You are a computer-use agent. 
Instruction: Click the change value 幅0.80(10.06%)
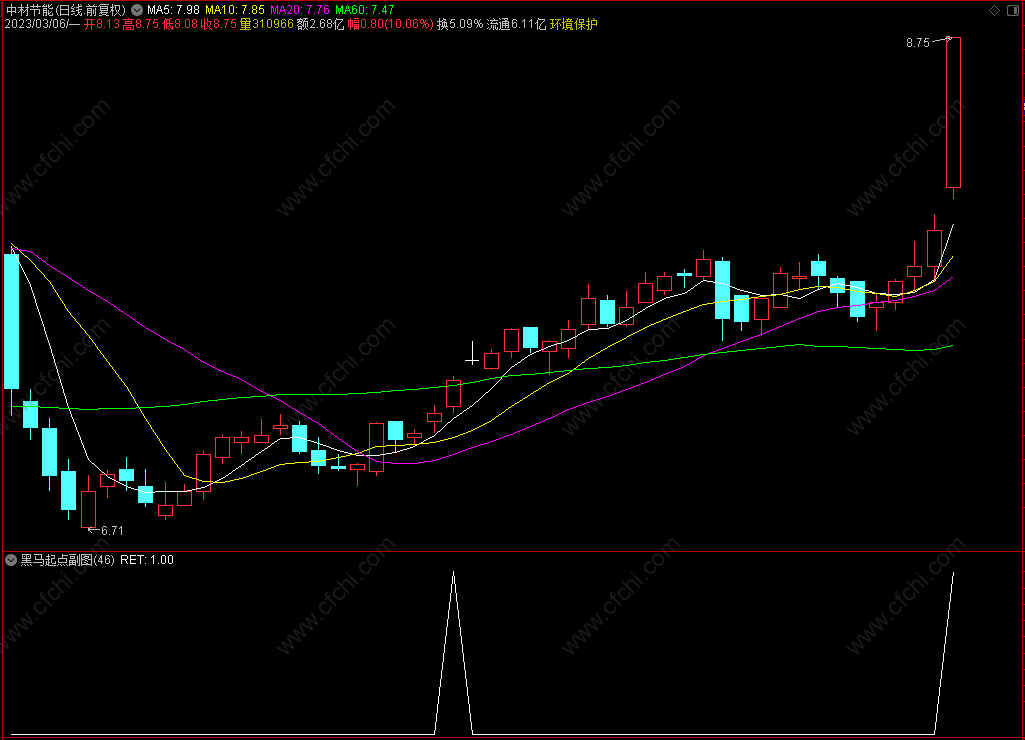click(390, 24)
